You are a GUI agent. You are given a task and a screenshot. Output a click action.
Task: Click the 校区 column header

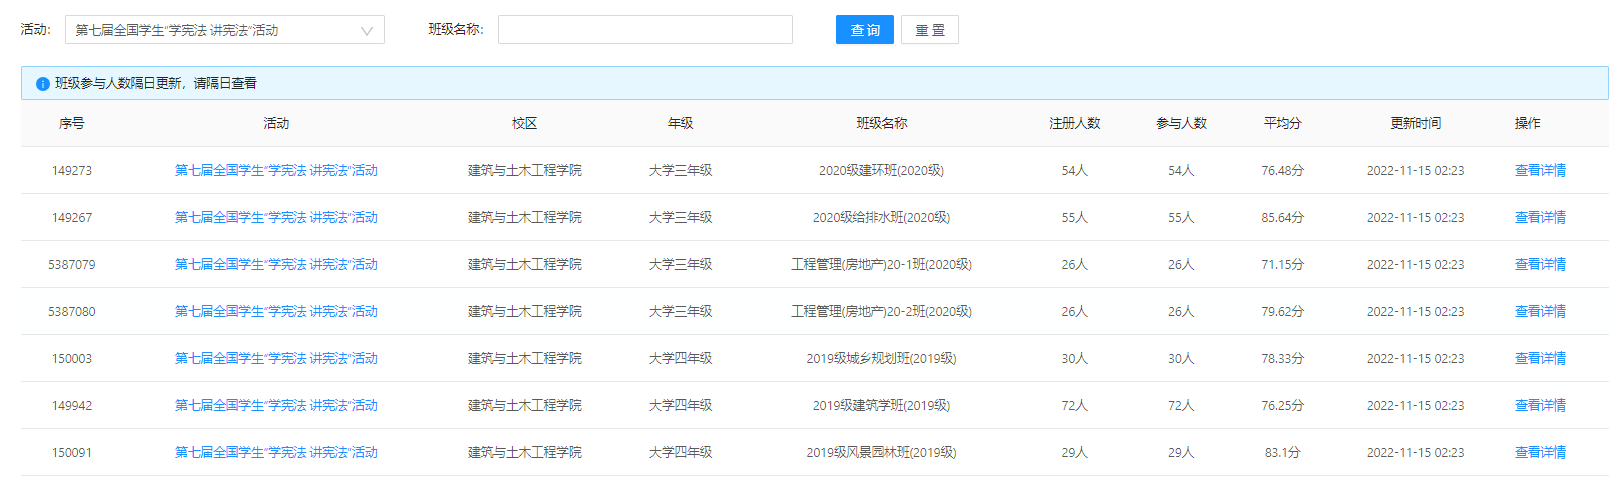click(525, 123)
